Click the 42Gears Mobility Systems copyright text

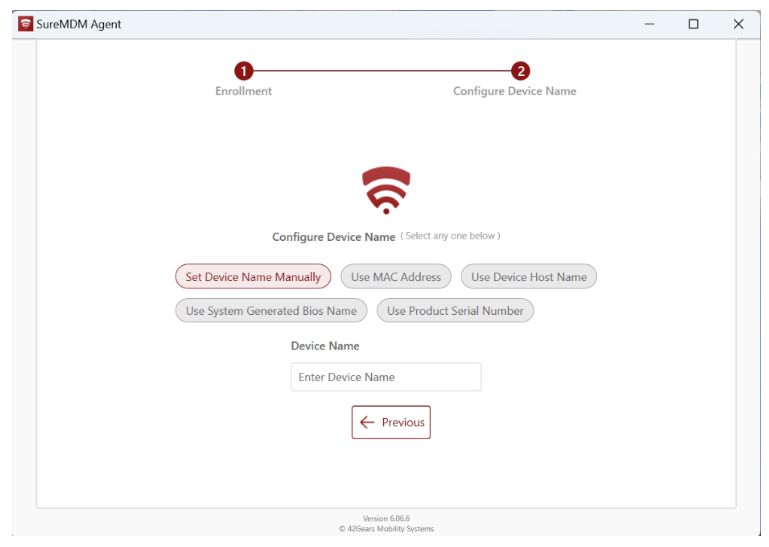pos(386,528)
